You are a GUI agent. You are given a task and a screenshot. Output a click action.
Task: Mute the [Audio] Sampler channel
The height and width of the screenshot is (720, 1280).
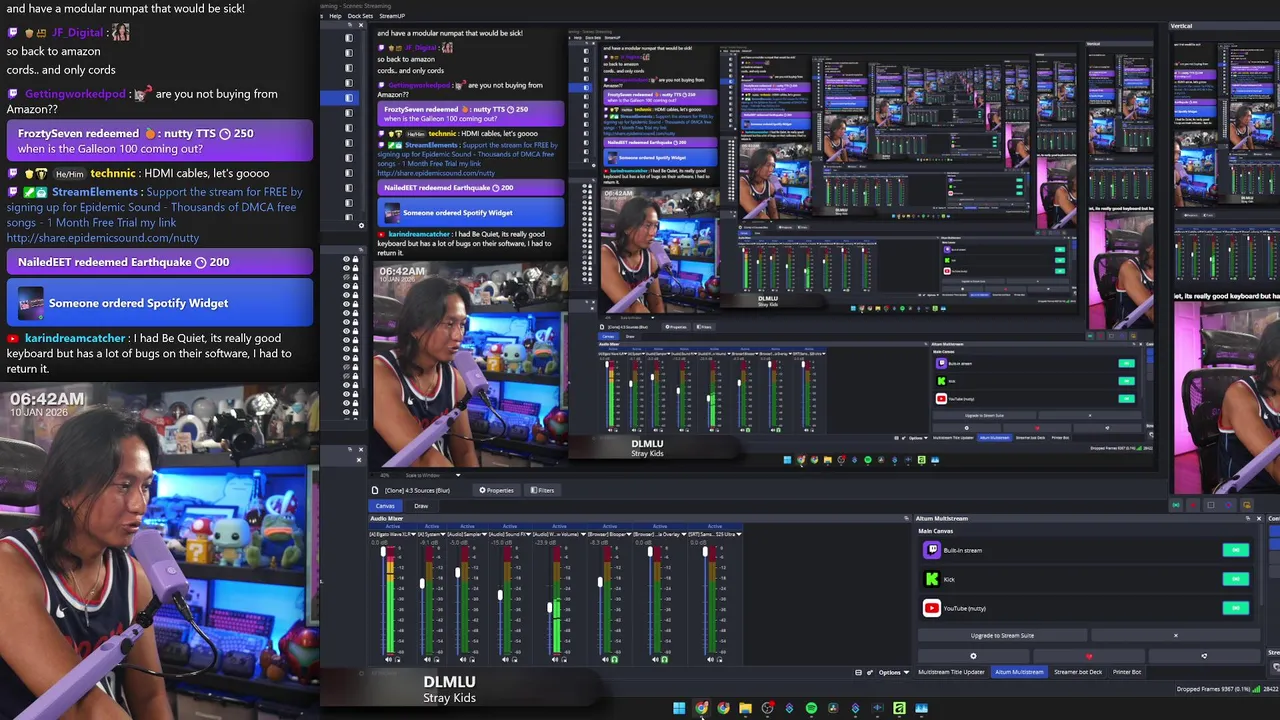(463, 659)
